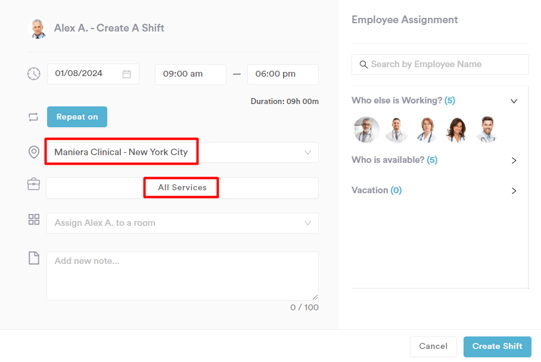Click the note document icon
The width and height of the screenshot is (541, 362).
click(x=34, y=258)
